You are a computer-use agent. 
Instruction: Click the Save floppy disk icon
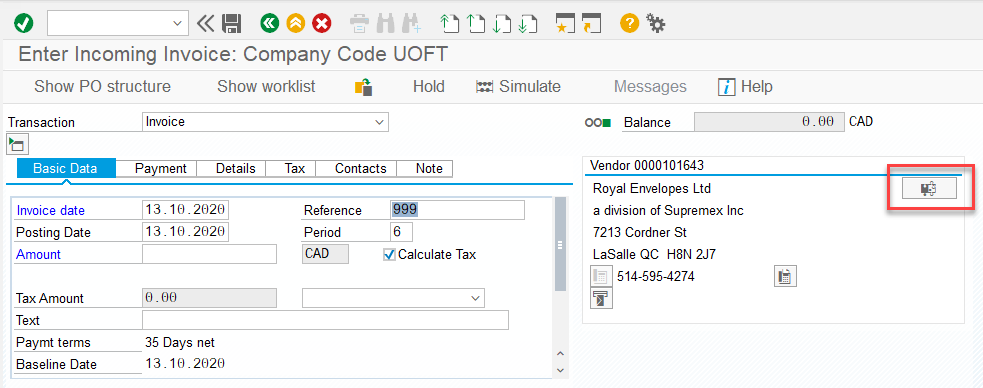coord(232,24)
